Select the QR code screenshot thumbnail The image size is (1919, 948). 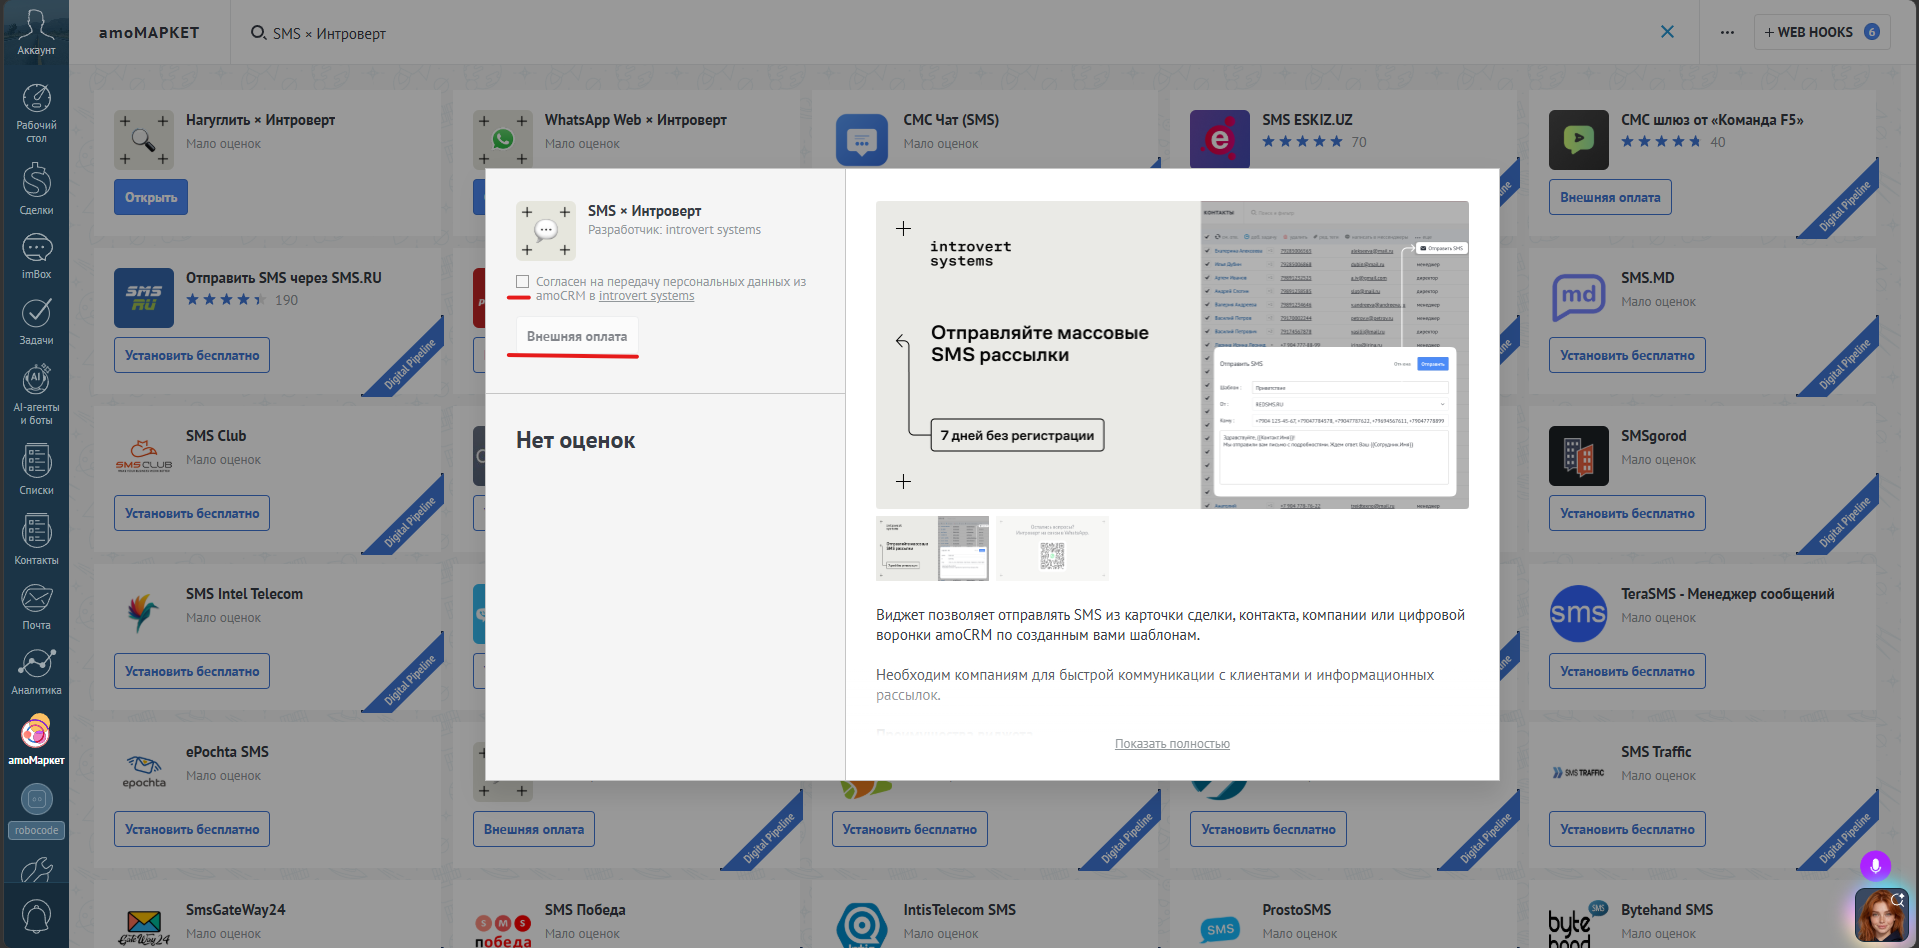click(x=1052, y=548)
